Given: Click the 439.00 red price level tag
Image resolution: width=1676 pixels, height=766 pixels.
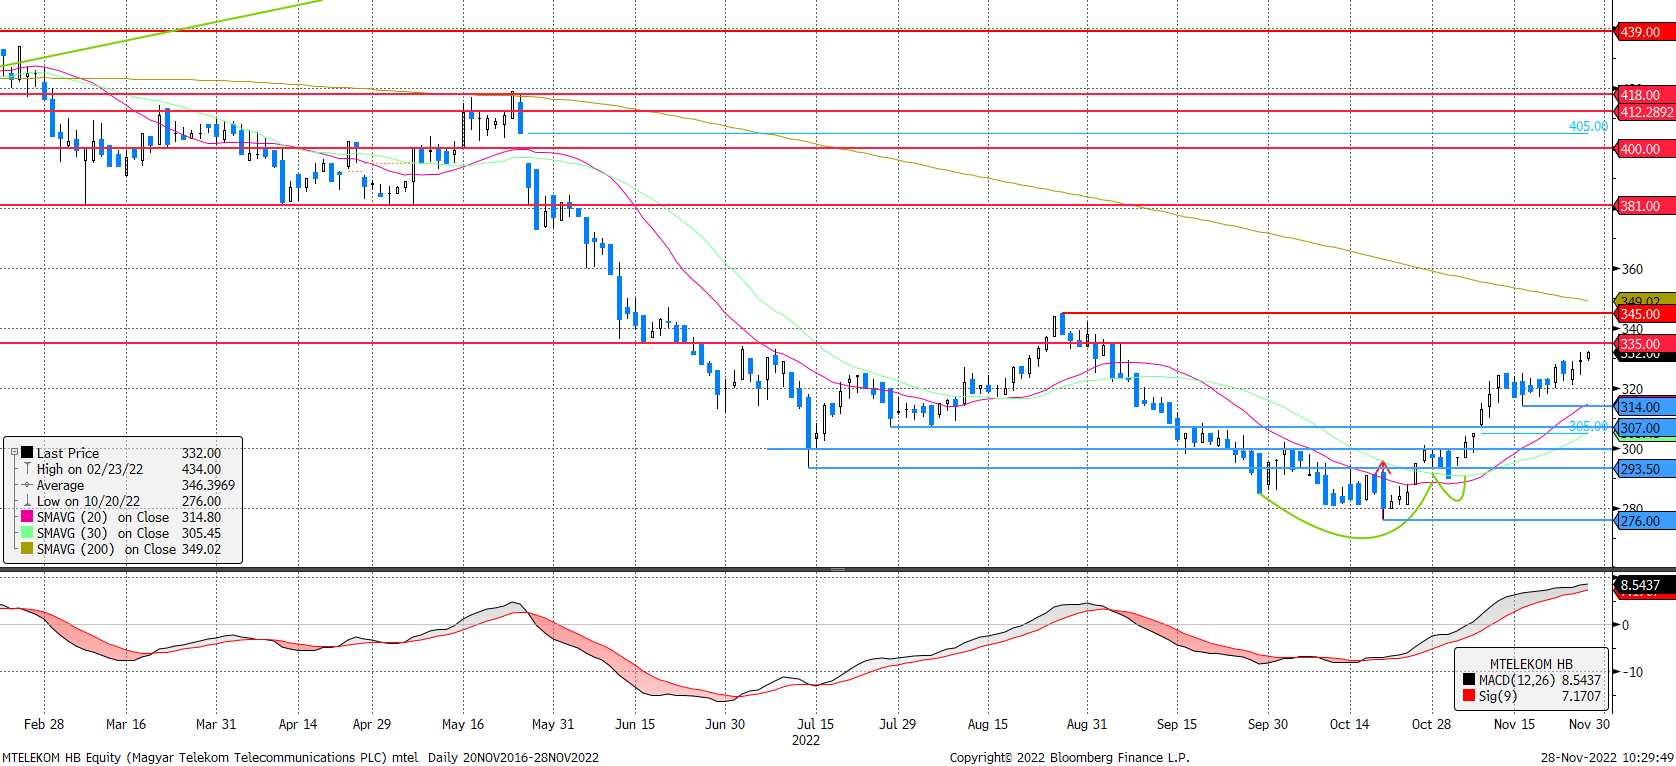Looking at the screenshot, I should 1645,32.
